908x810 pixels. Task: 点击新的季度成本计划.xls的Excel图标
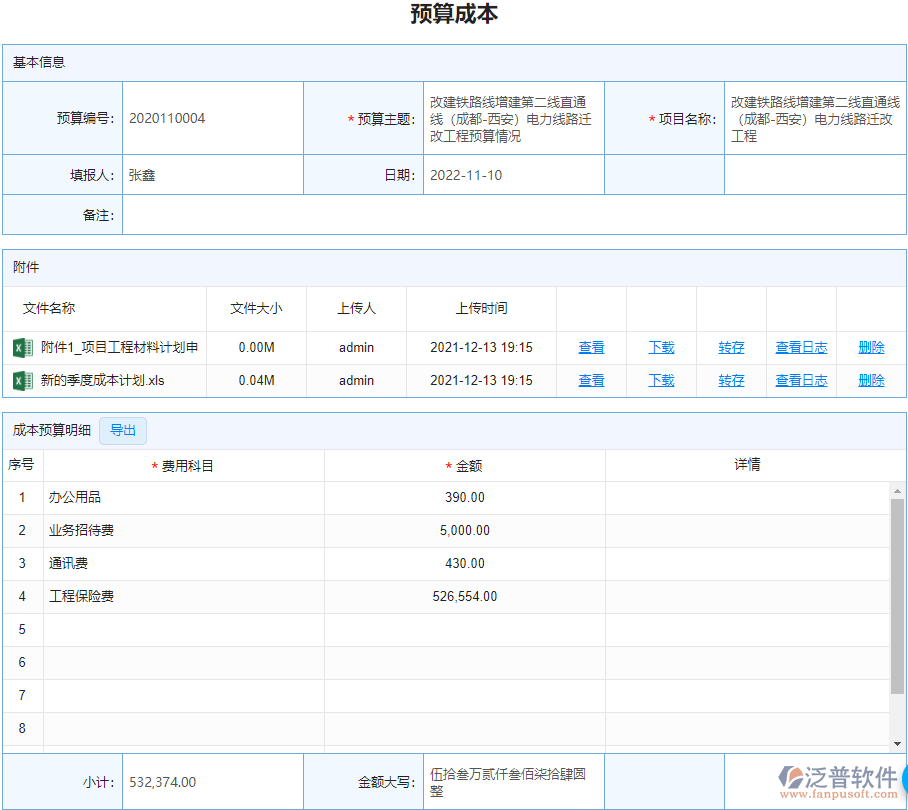(21, 381)
